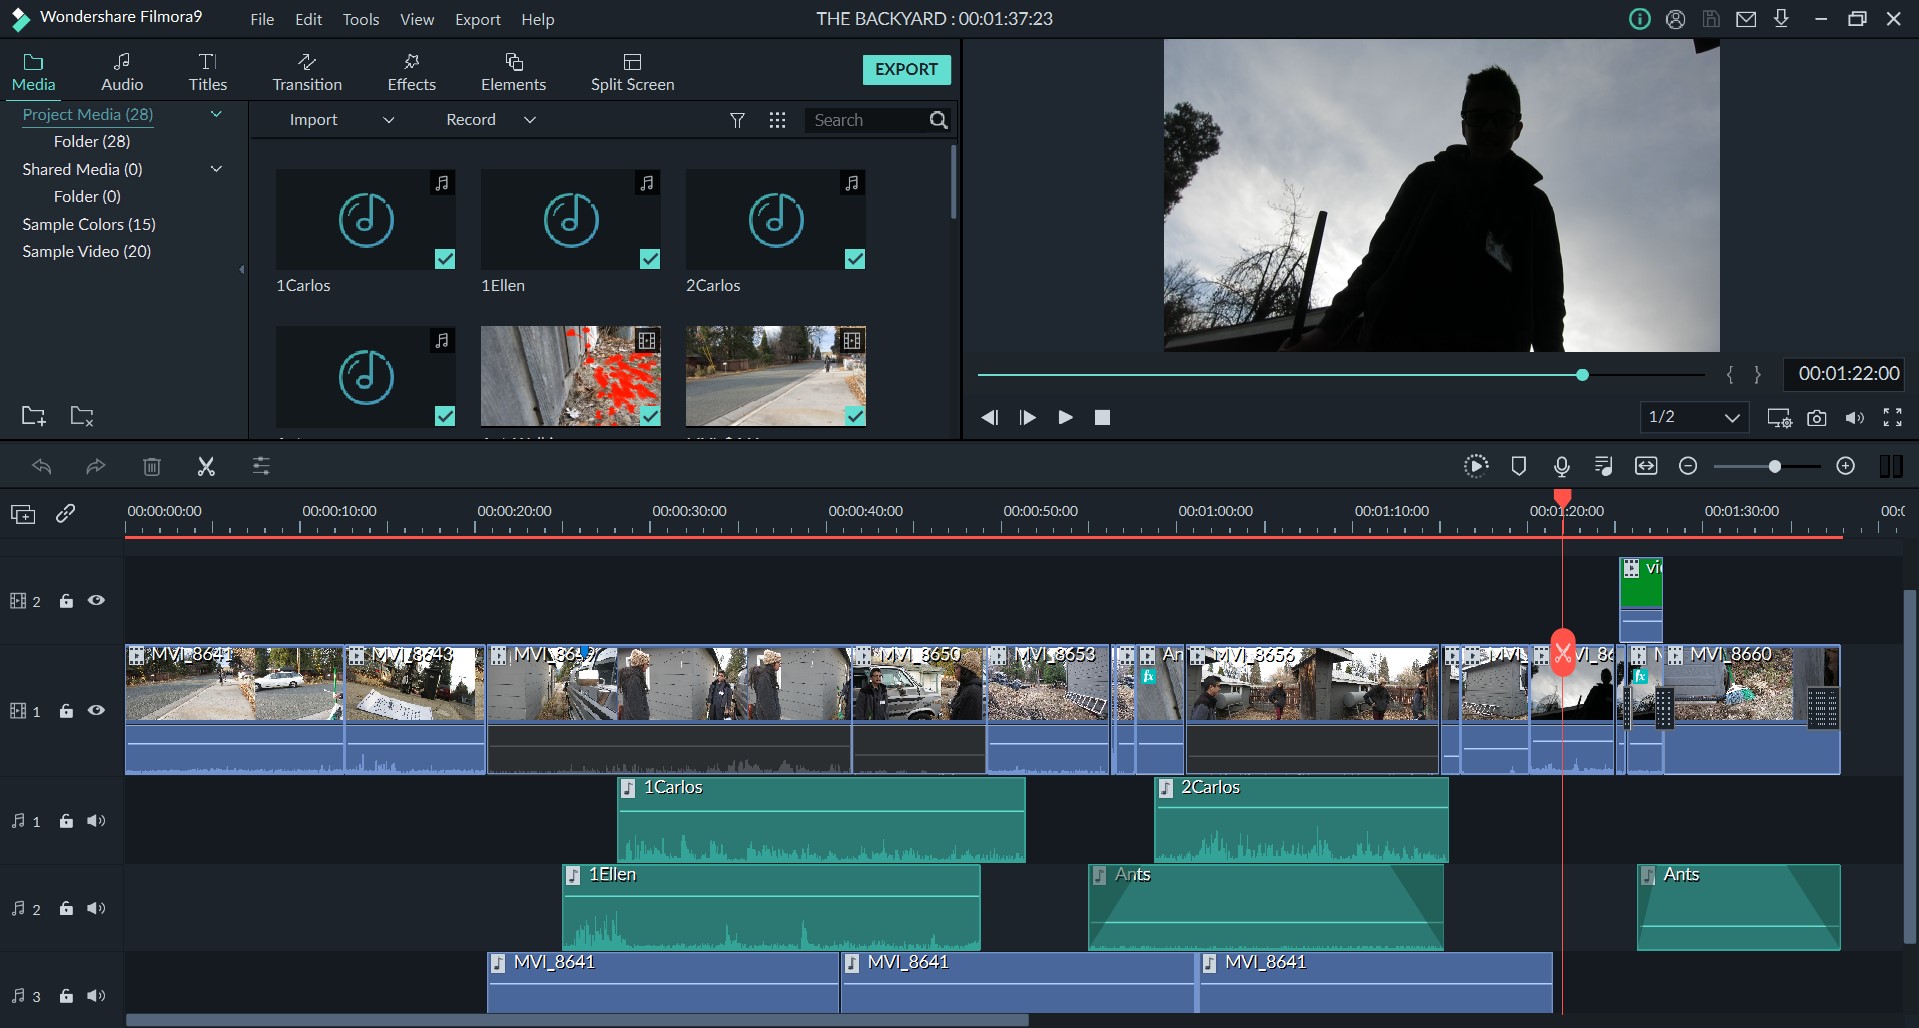
Task: Open preview display settings icon
Action: (1779, 418)
